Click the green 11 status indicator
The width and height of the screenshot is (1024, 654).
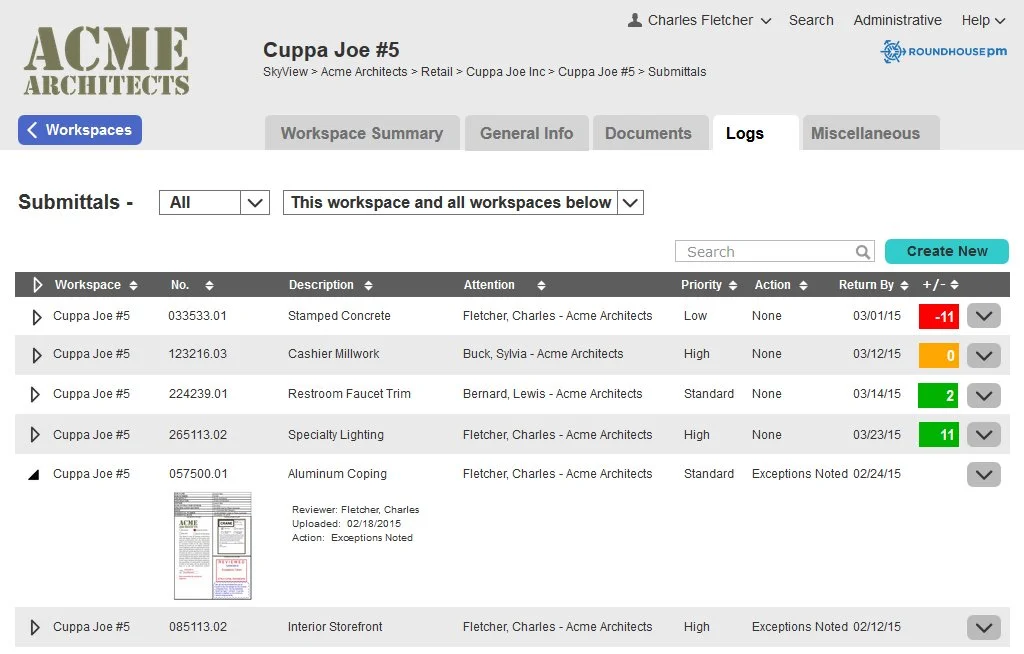point(938,434)
